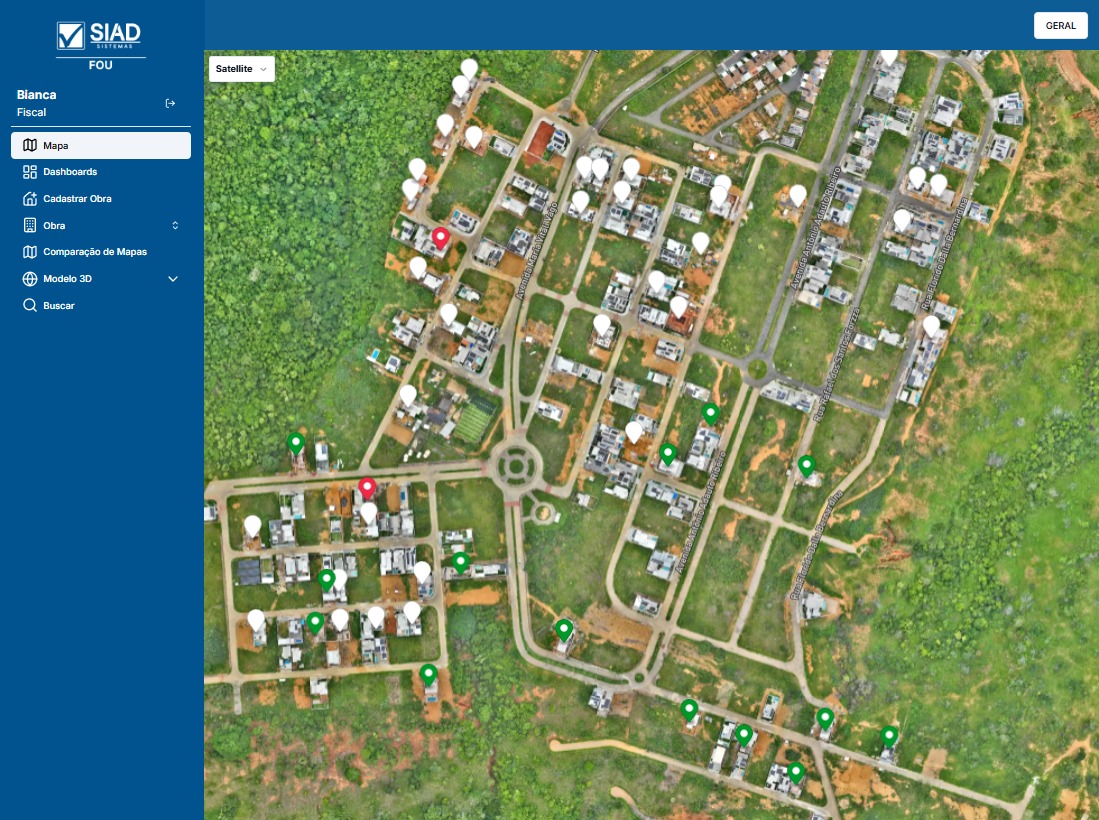Click the Mapa folded-map icon
The width and height of the screenshot is (1099, 820).
click(x=30, y=145)
